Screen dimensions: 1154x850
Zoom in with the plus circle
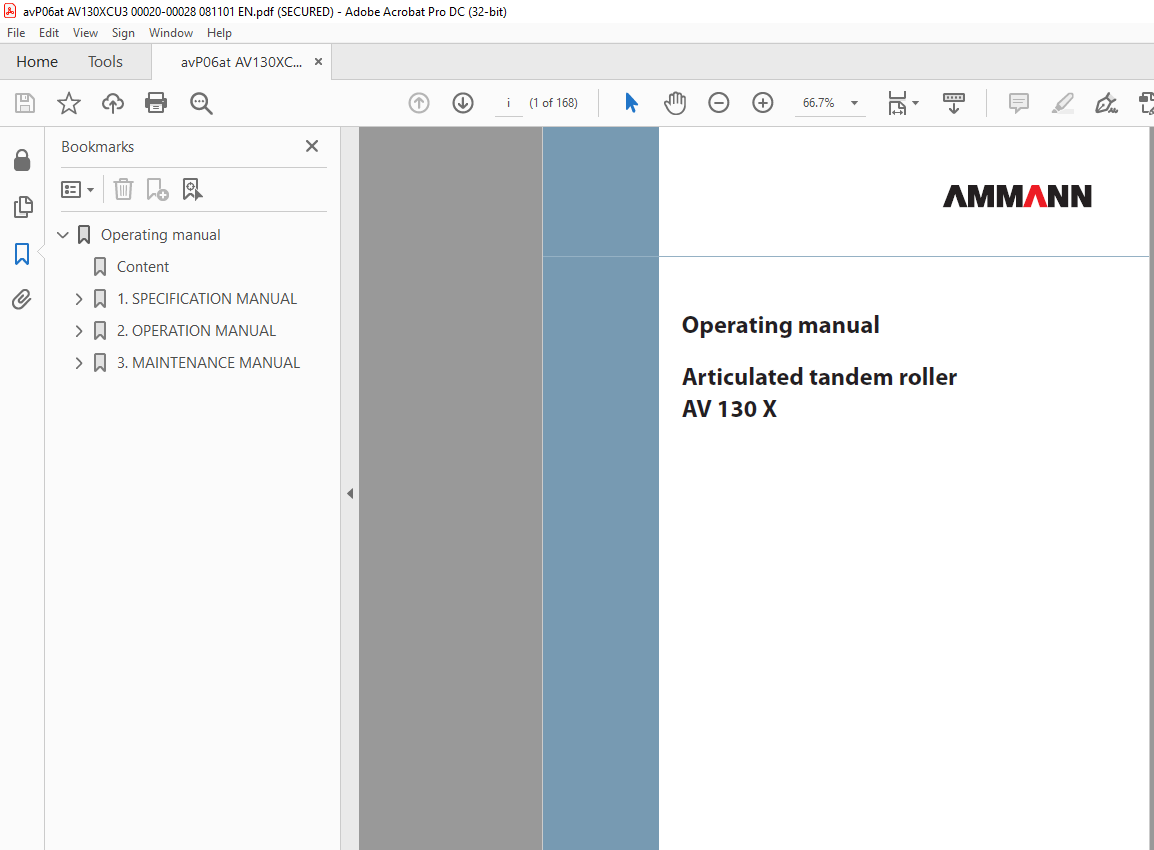click(762, 103)
